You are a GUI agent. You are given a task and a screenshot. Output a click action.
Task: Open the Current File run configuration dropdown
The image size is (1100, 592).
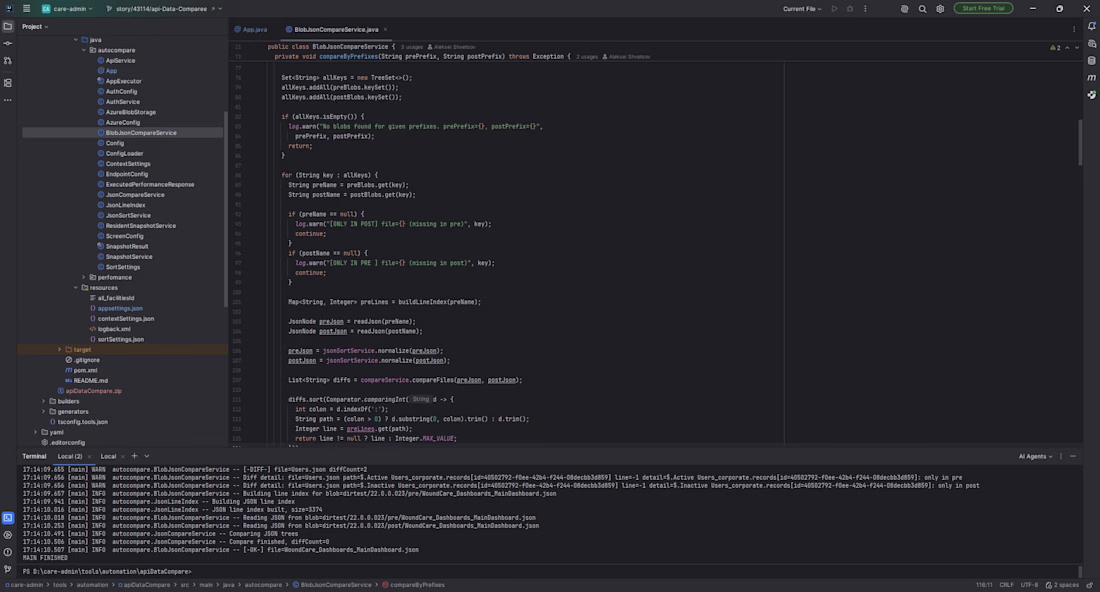click(x=802, y=9)
